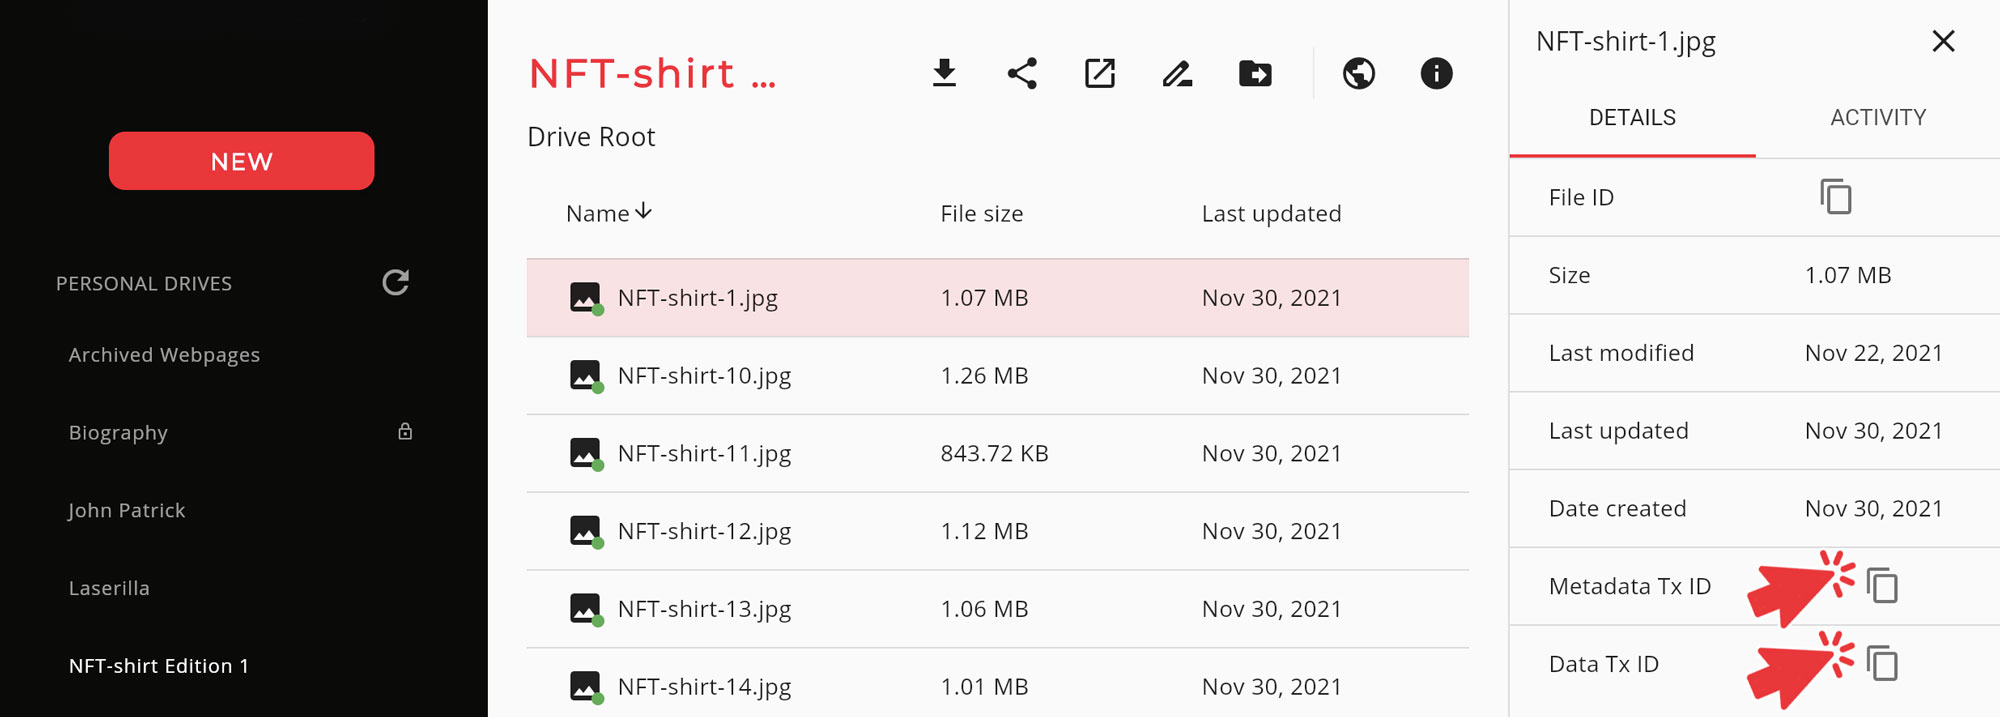
Task: Copy the File ID
Action: [1836, 197]
